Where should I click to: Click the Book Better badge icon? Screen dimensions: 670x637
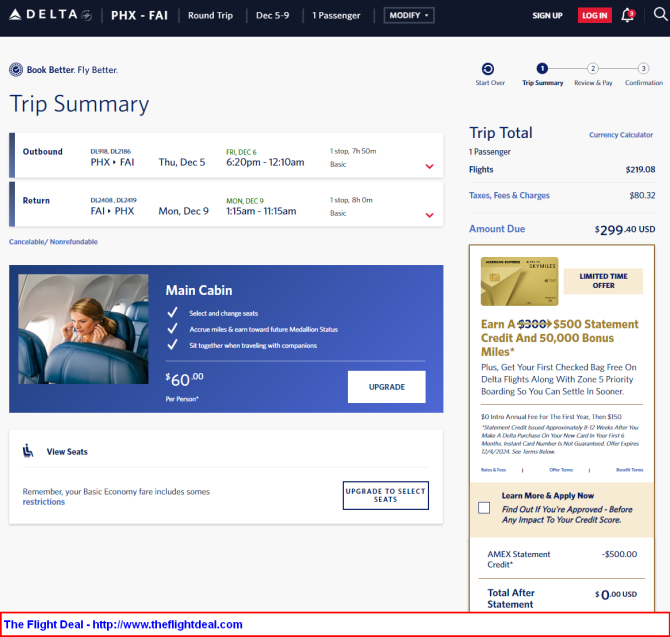[x=16, y=70]
